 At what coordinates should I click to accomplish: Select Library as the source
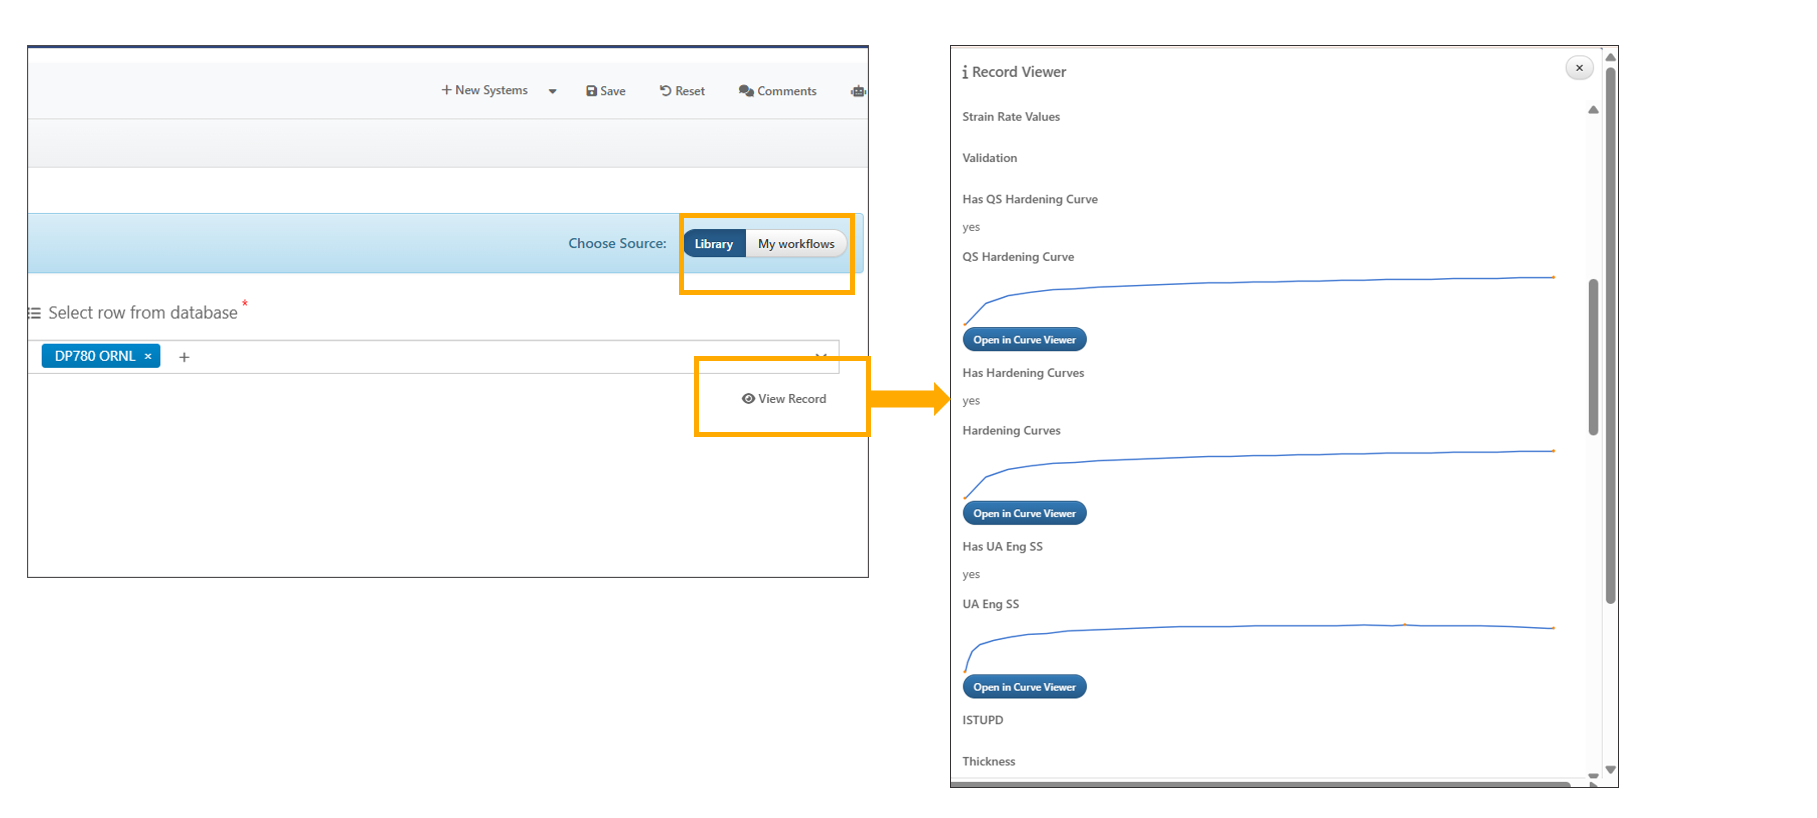714,244
